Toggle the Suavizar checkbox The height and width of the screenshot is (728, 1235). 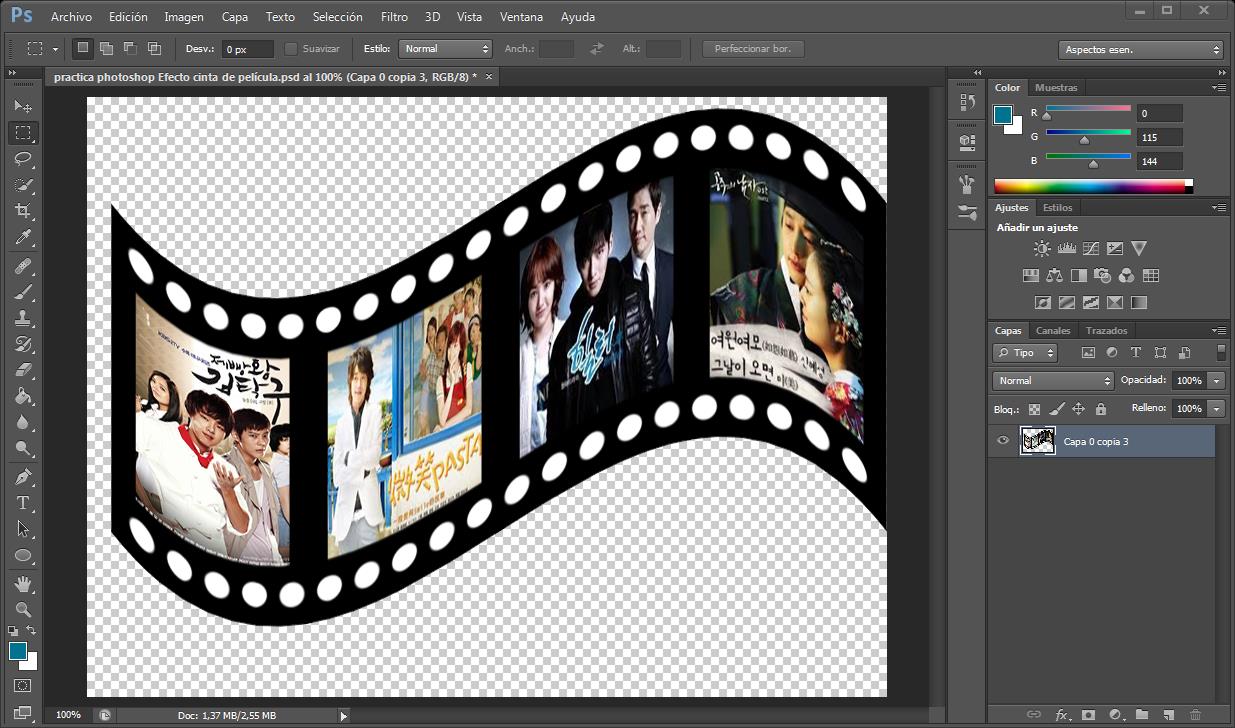291,48
